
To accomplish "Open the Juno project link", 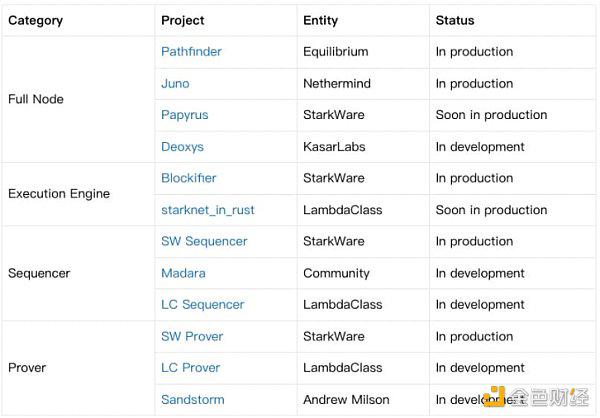I will [x=175, y=83].
